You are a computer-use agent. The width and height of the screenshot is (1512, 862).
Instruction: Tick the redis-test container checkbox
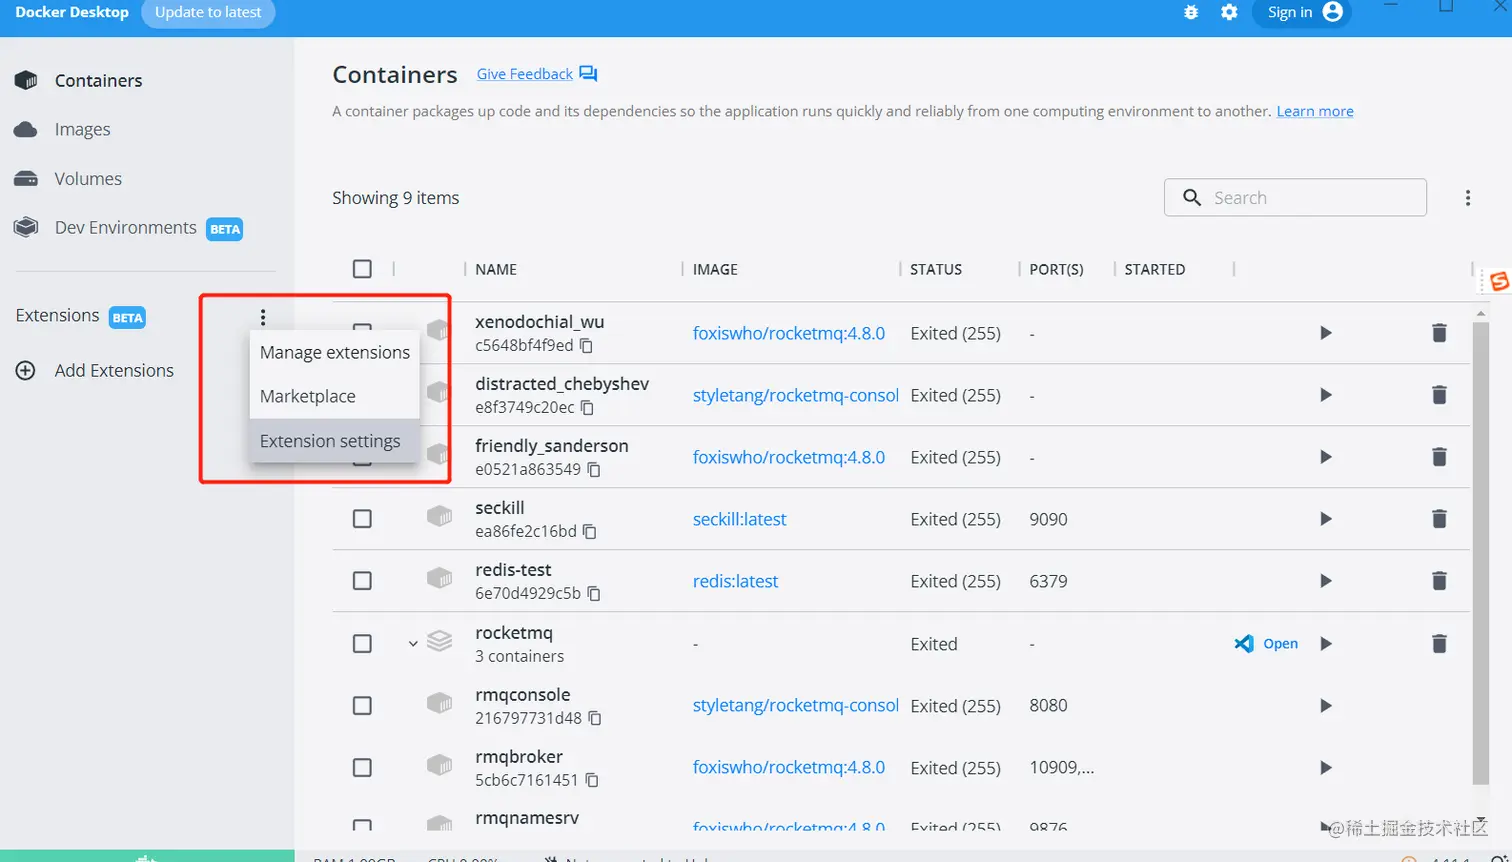point(362,581)
